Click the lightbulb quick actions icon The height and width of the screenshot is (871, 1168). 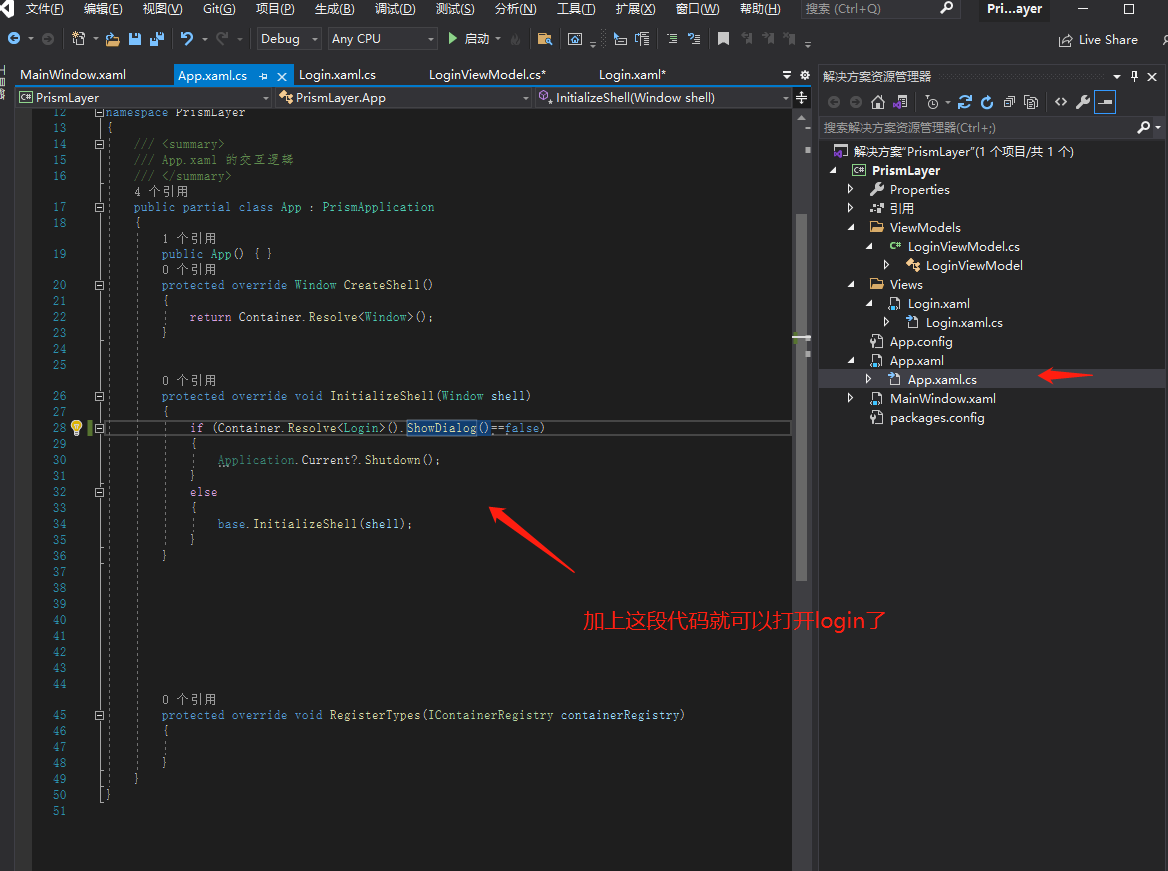click(76, 428)
